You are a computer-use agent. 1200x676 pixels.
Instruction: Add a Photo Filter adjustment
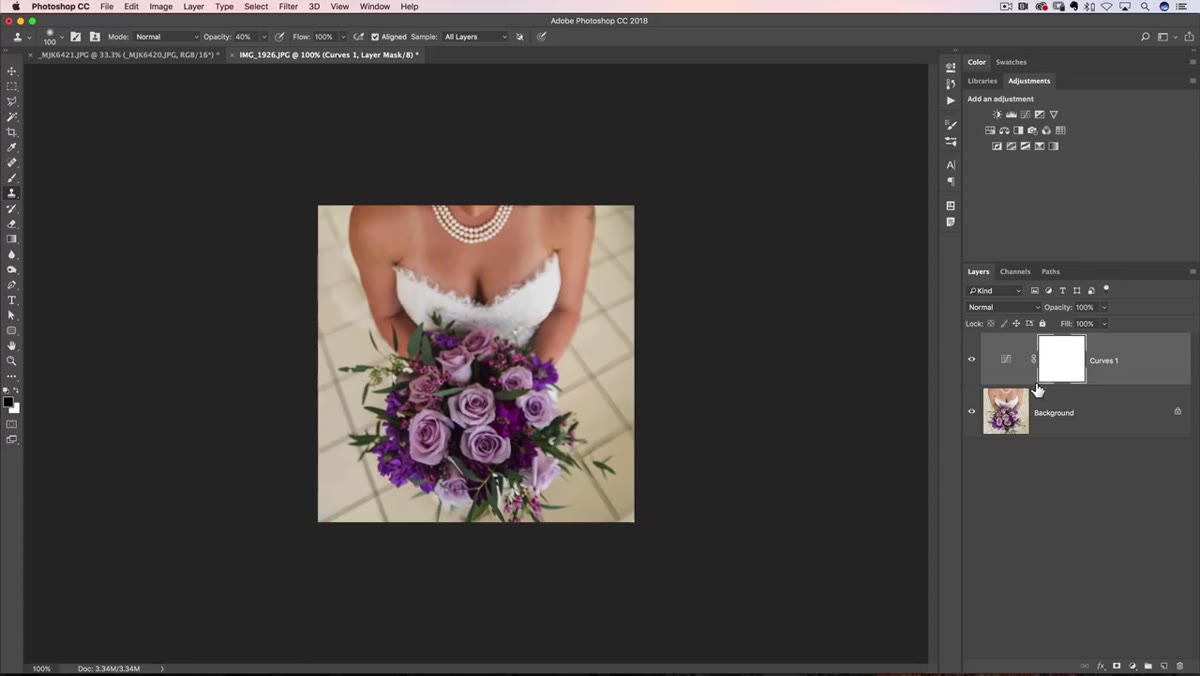pyautogui.click(x=1032, y=130)
